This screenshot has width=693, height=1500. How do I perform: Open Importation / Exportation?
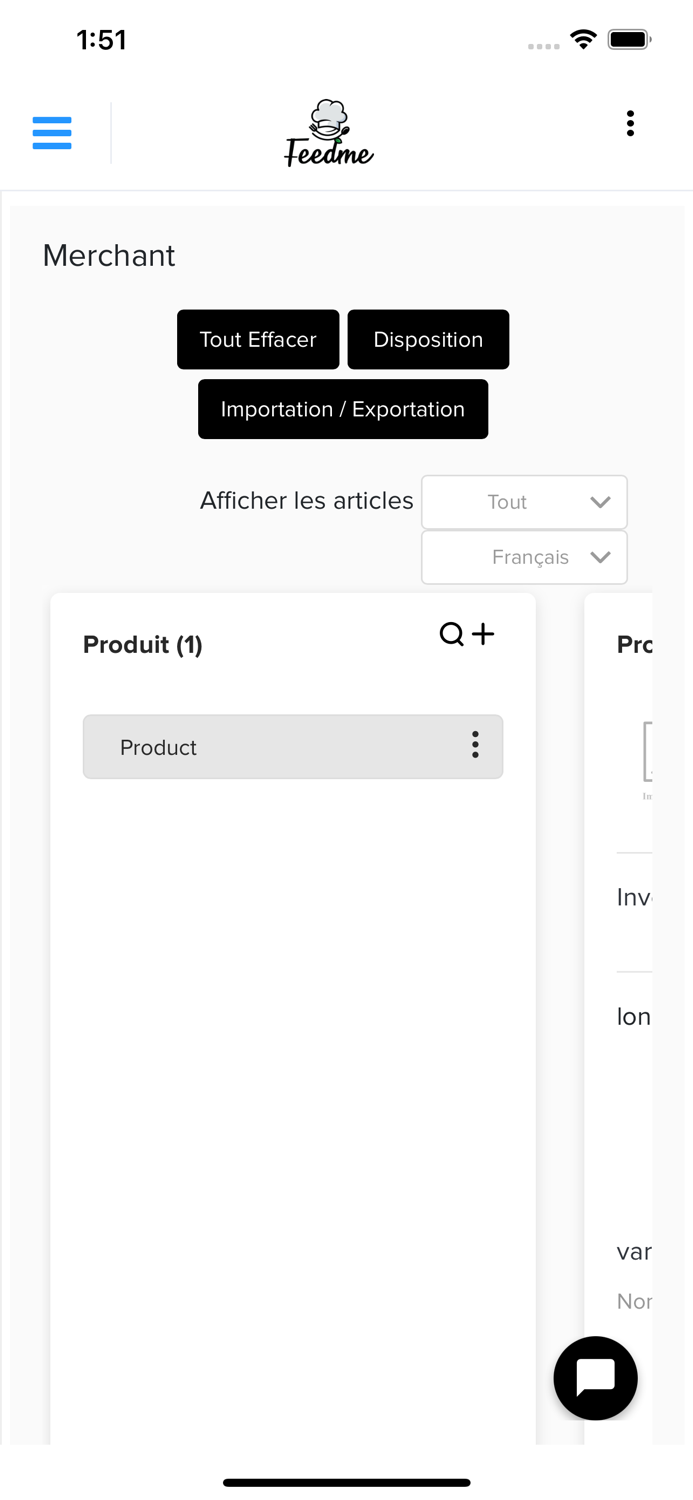click(x=343, y=409)
